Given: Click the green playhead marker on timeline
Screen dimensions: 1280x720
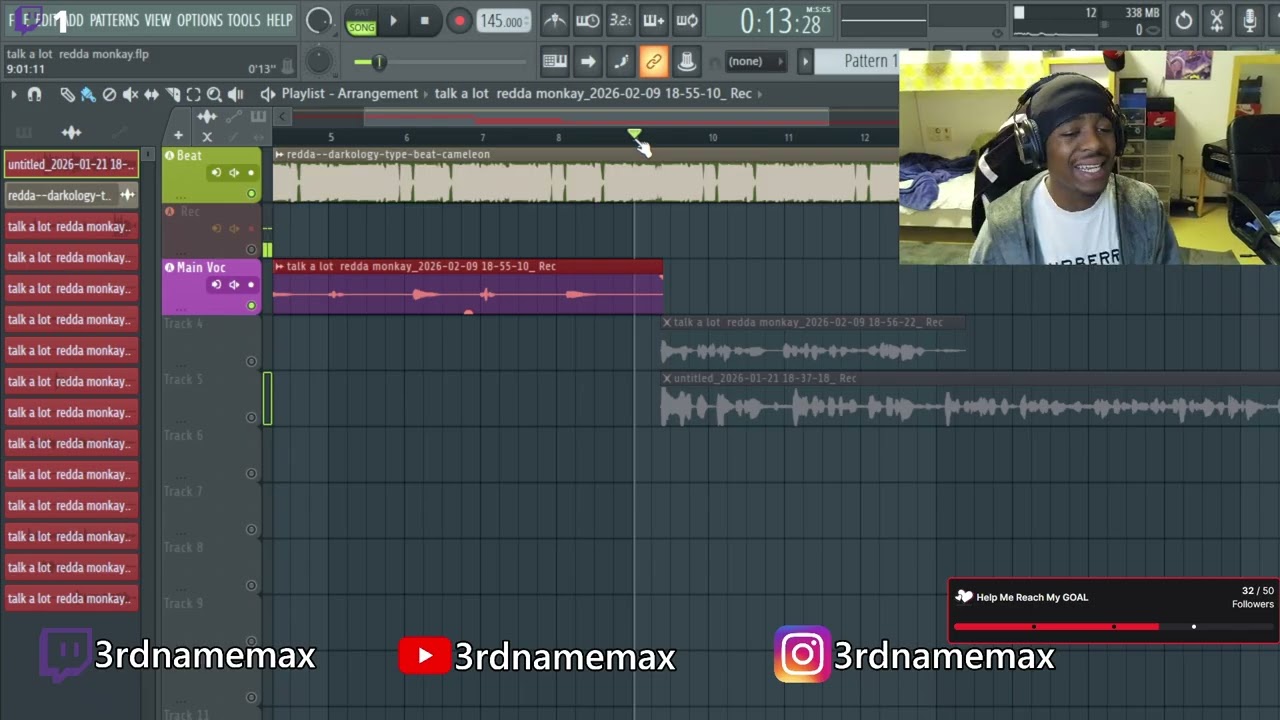Looking at the screenshot, I should 634,133.
